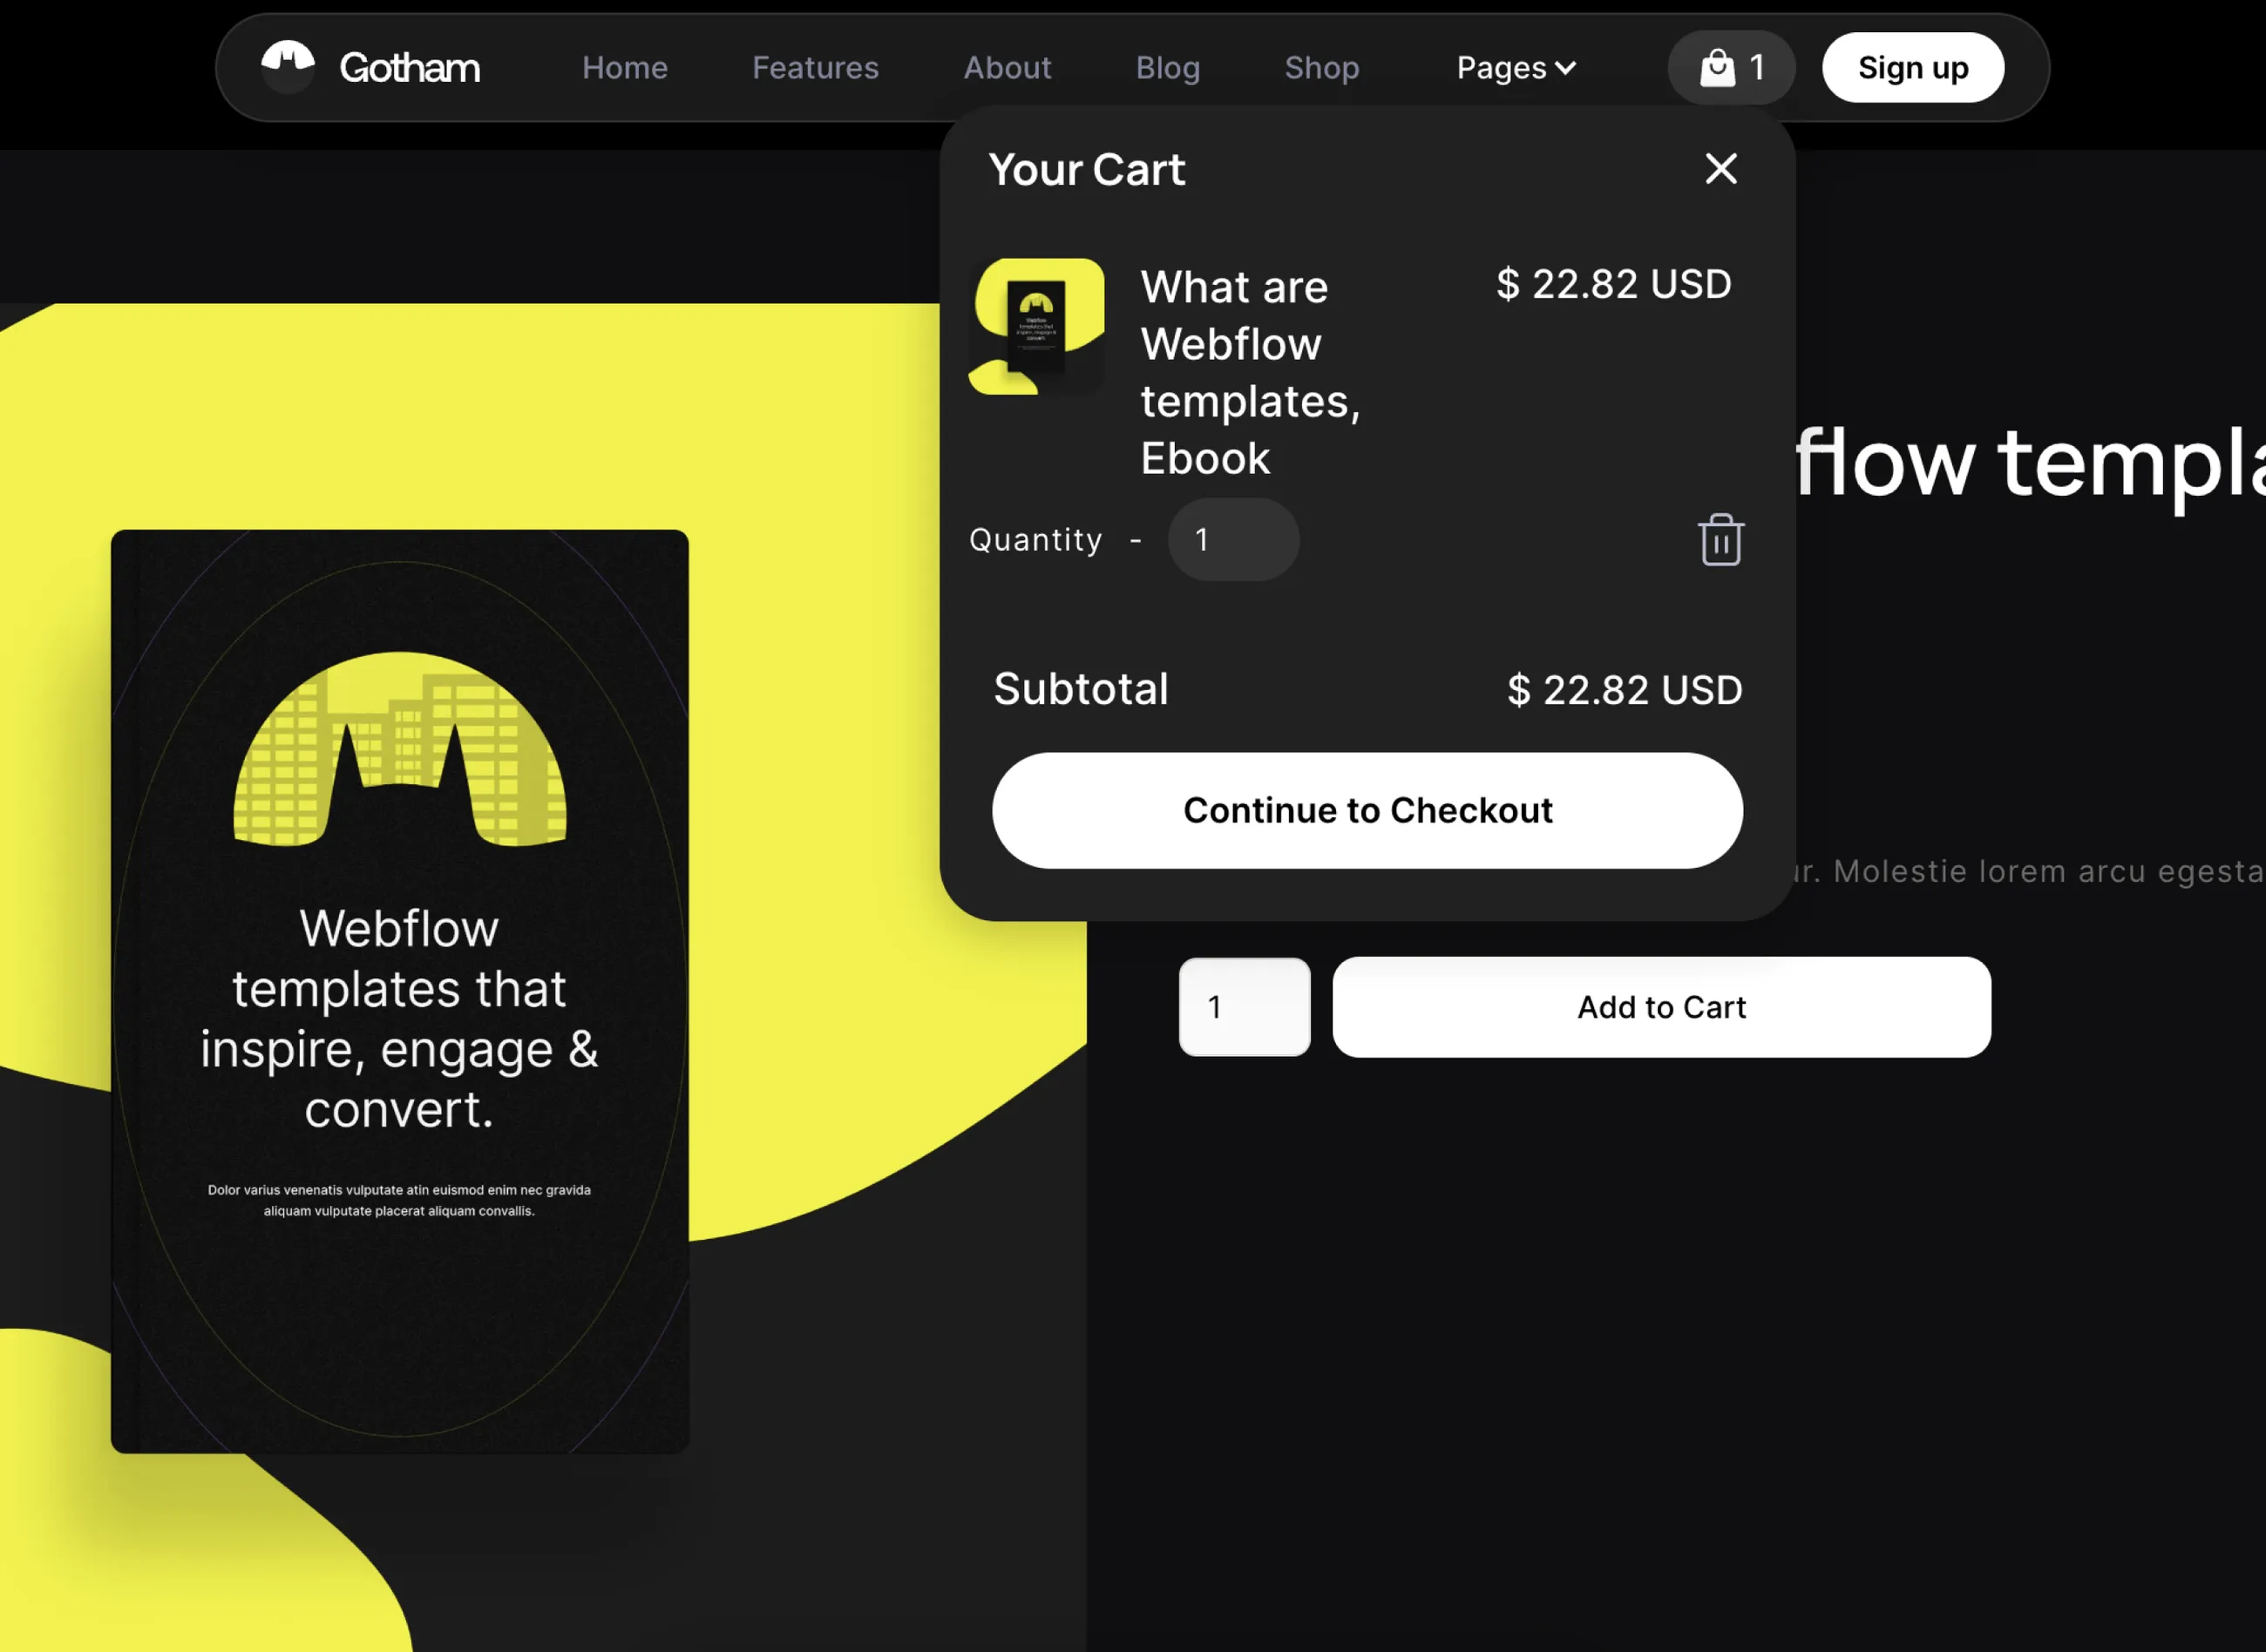Click the Sign up button
This screenshot has width=2266, height=1652.
click(1912, 67)
